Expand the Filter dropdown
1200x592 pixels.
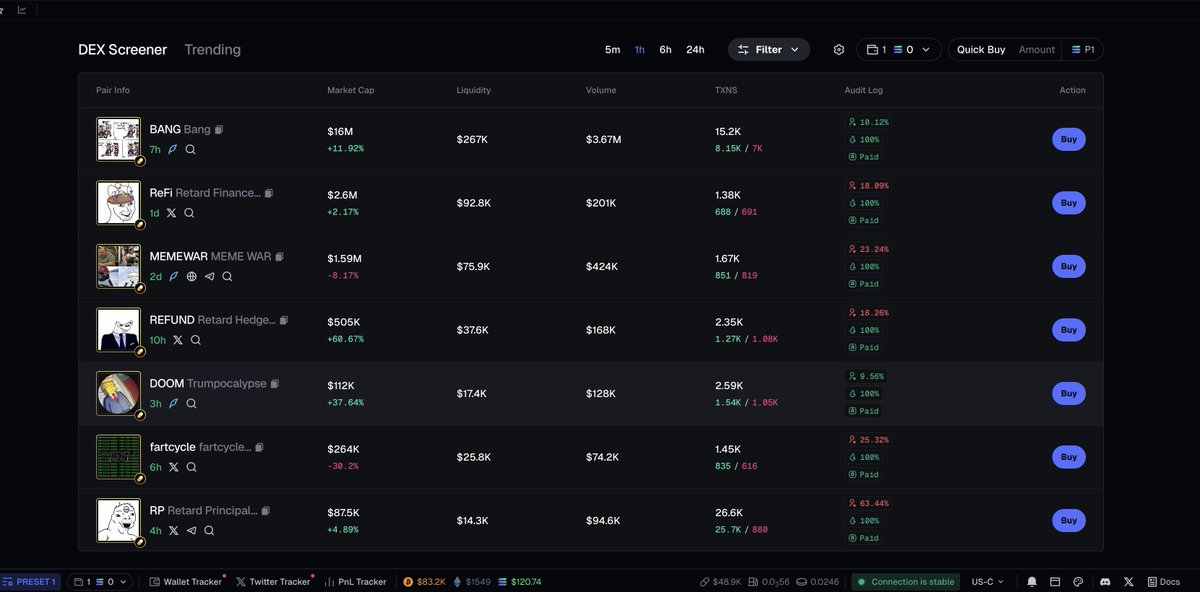tap(768, 49)
